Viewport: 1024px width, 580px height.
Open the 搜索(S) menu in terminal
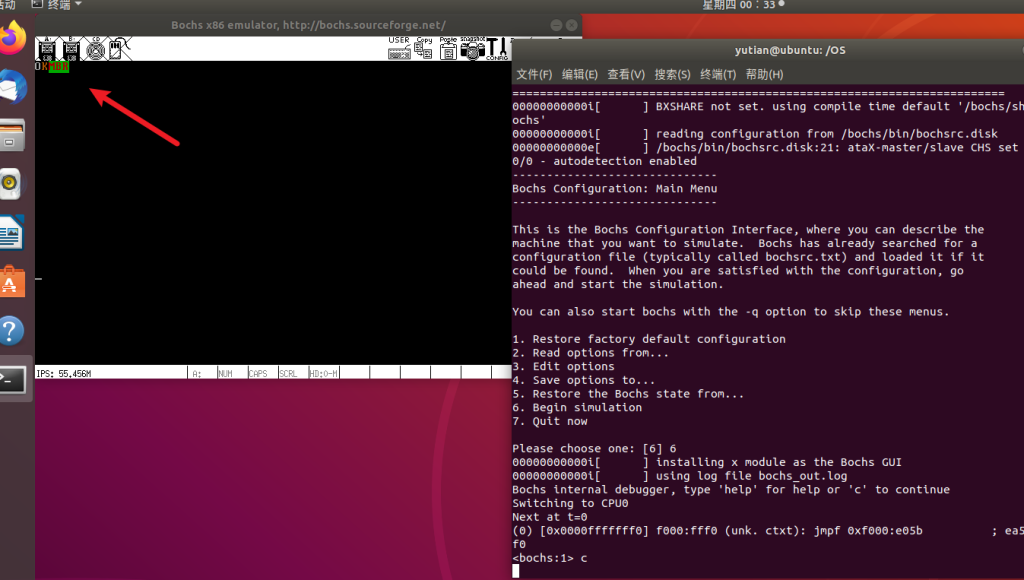[672, 75]
